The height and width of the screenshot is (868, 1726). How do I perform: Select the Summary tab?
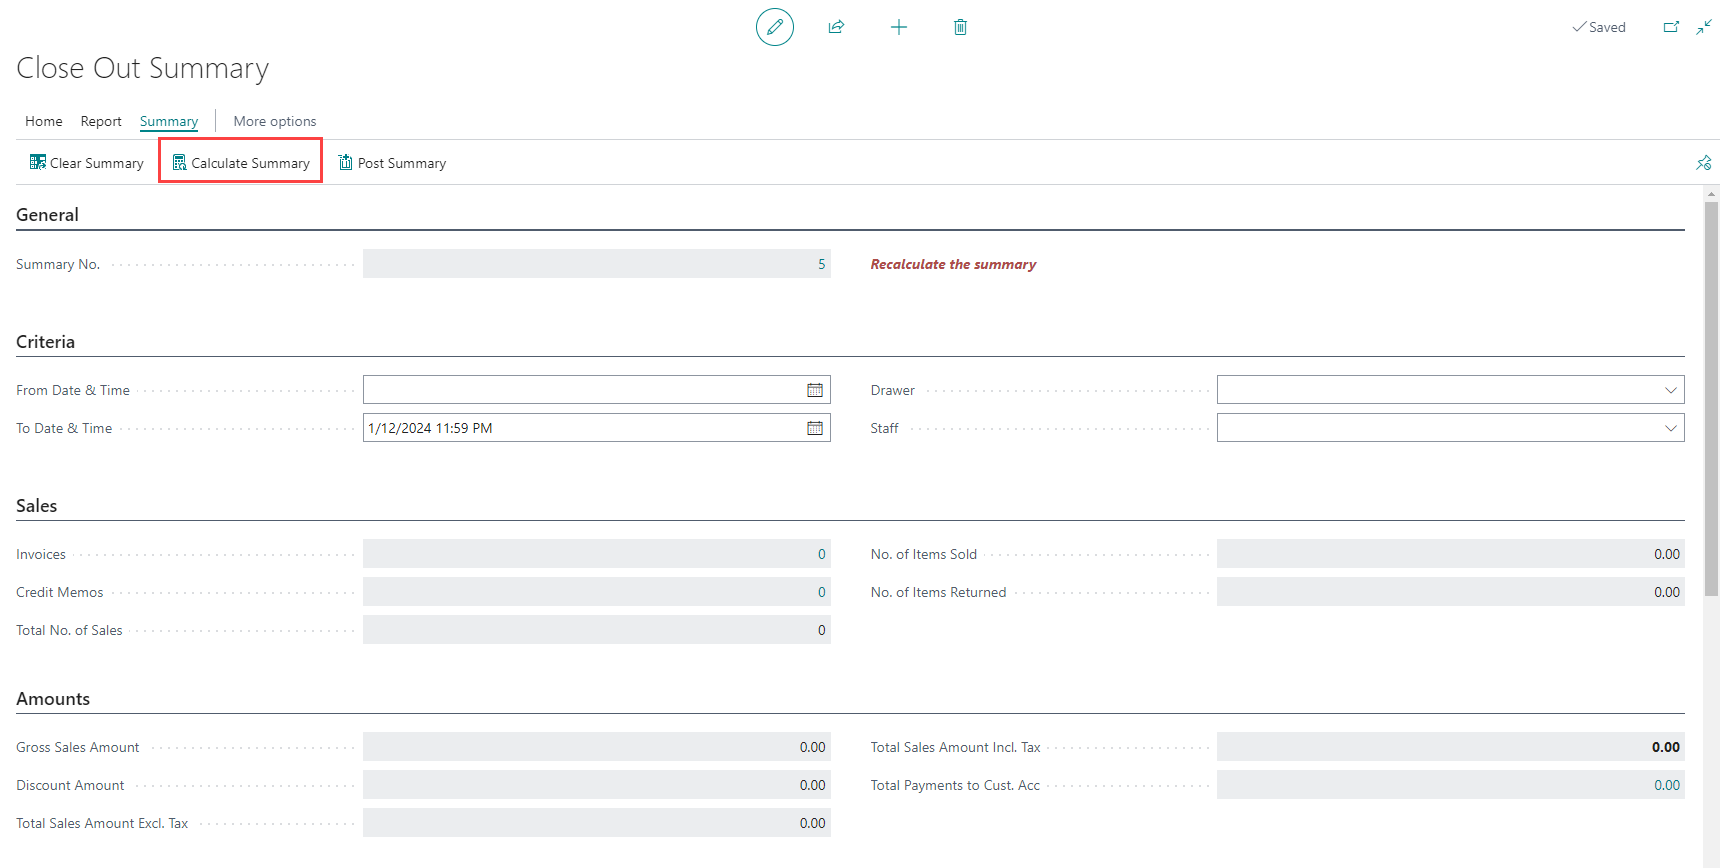(169, 121)
